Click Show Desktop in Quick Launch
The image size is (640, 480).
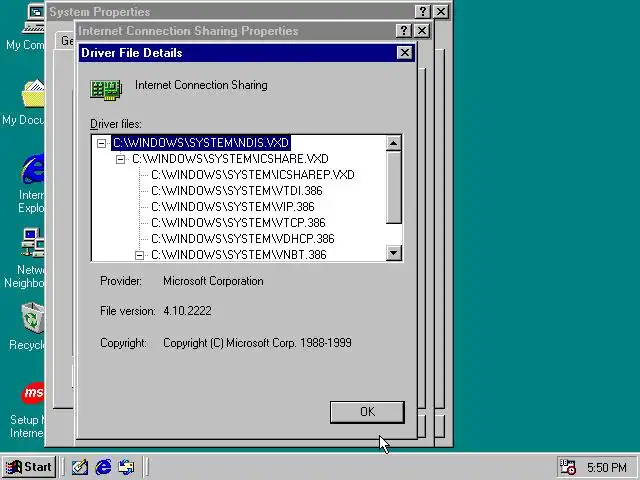[80, 467]
